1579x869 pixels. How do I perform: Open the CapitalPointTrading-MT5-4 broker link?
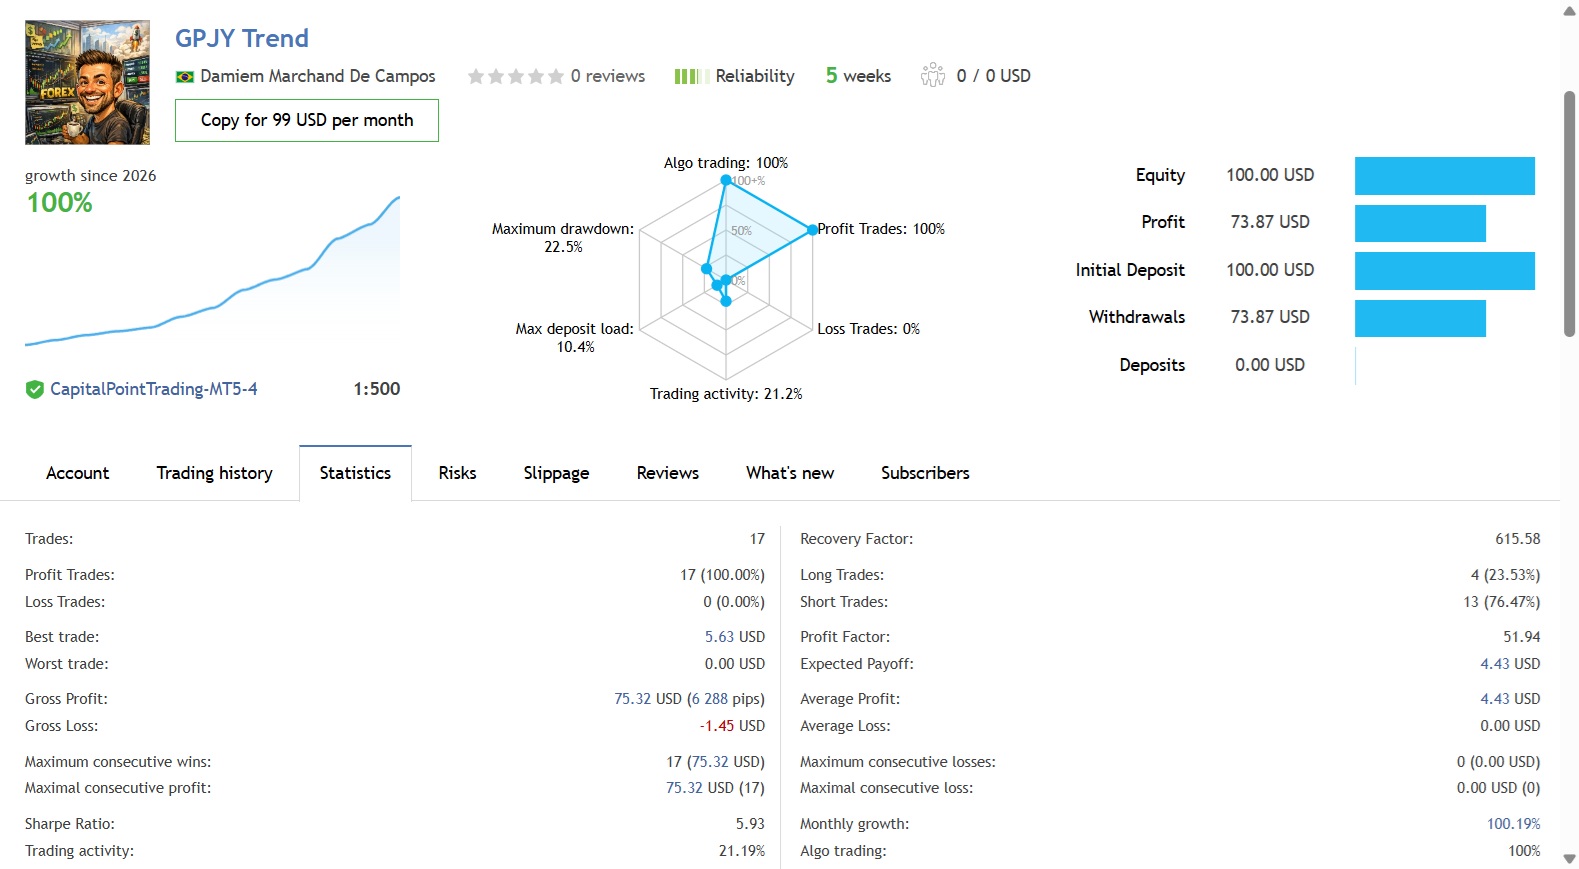point(154,389)
